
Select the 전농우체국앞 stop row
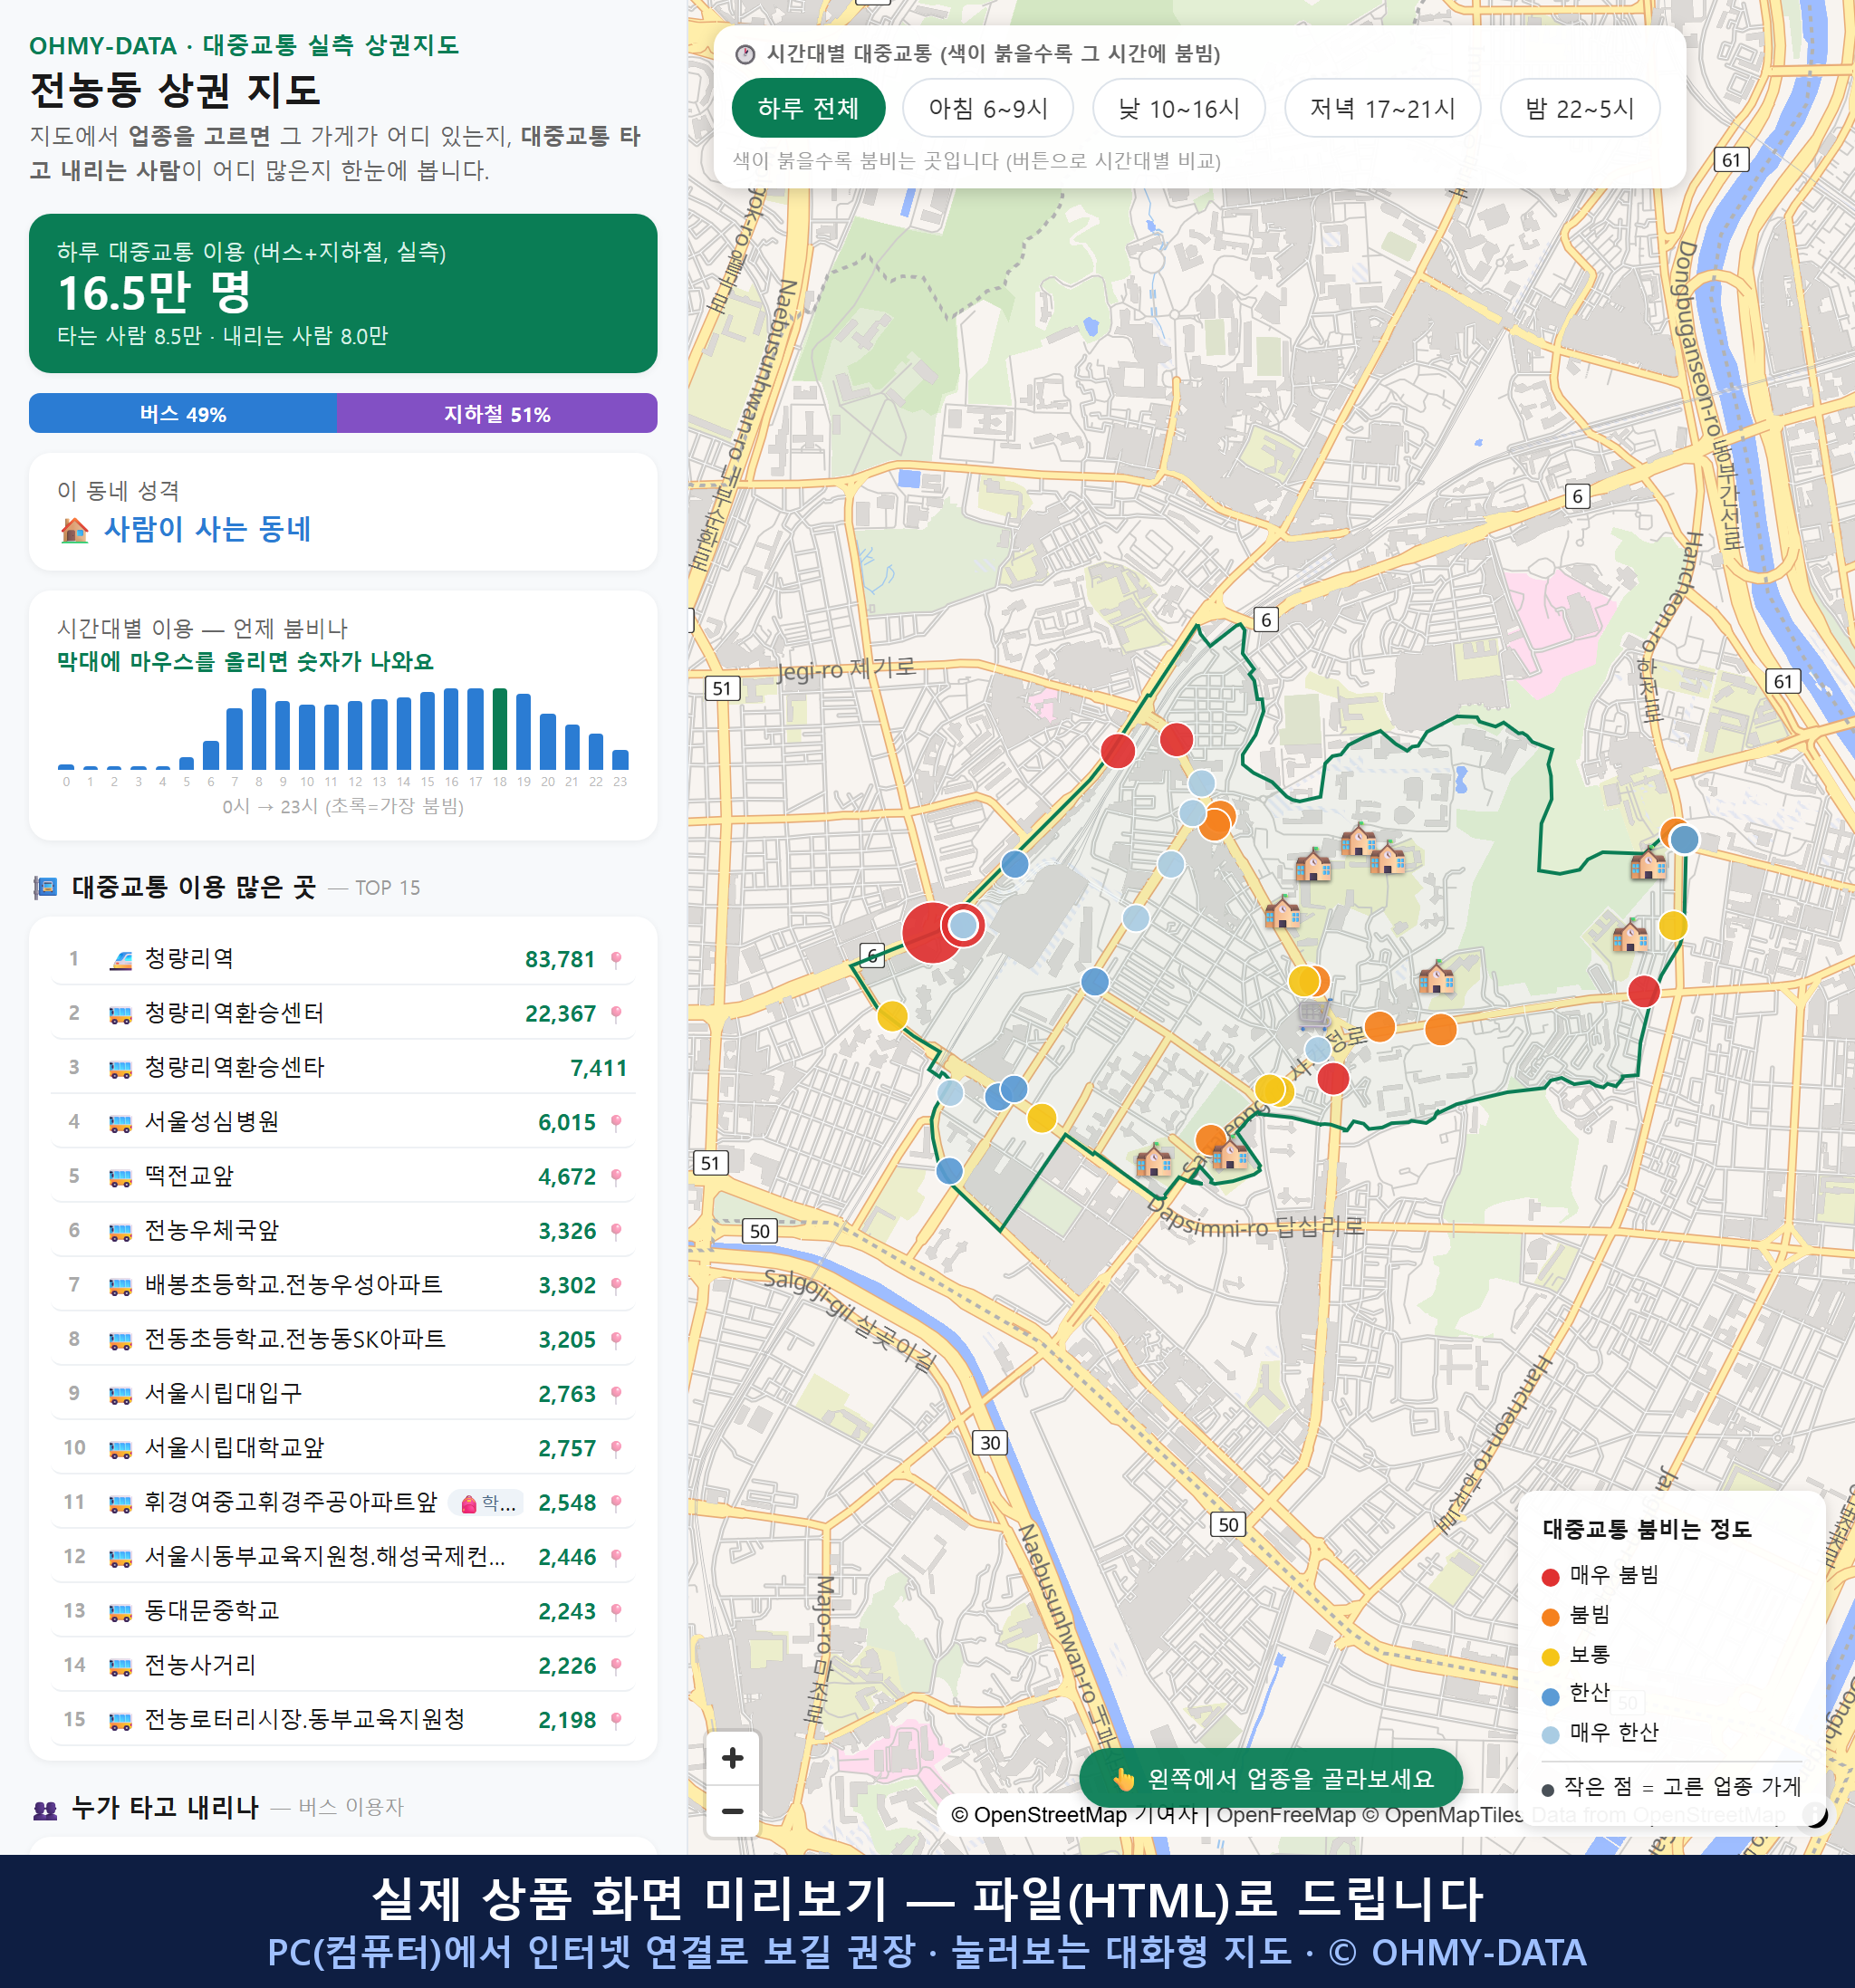pyautogui.click(x=343, y=1230)
